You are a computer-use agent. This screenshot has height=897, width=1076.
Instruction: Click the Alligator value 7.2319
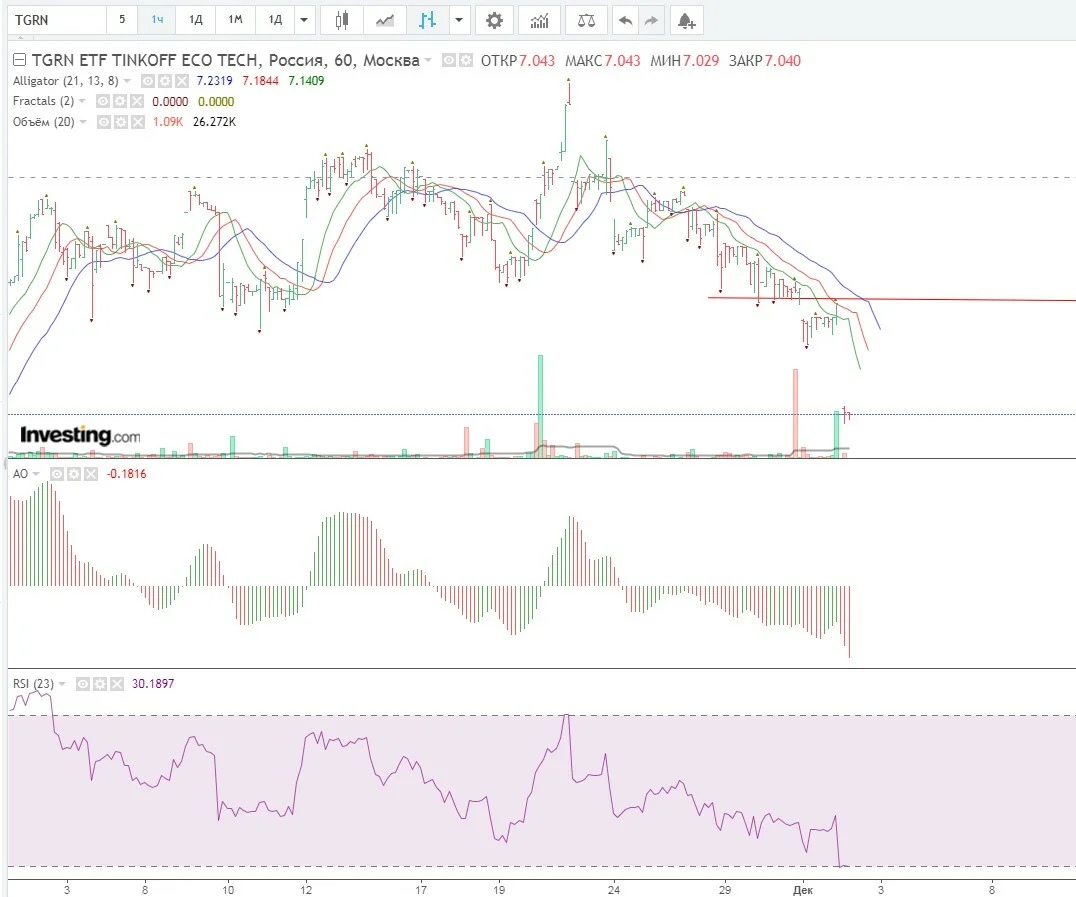(214, 81)
